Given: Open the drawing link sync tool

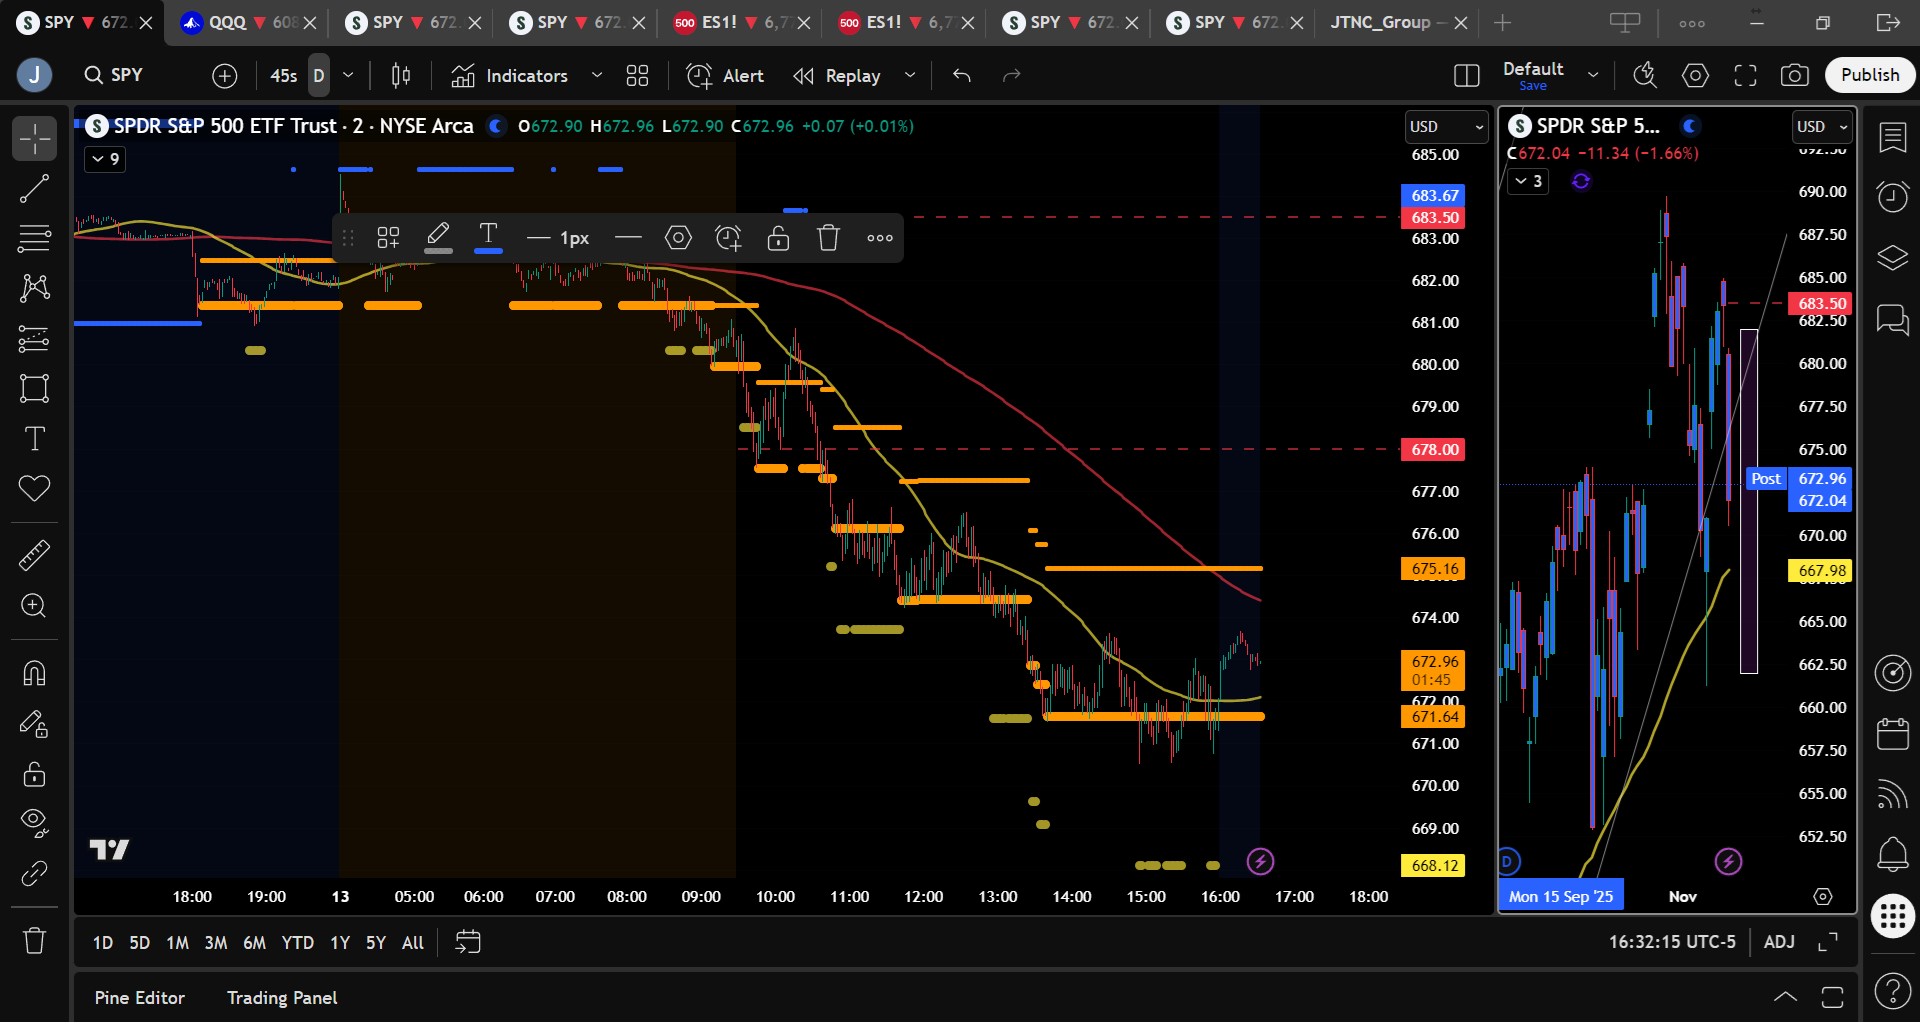Looking at the screenshot, I should coord(34,873).
